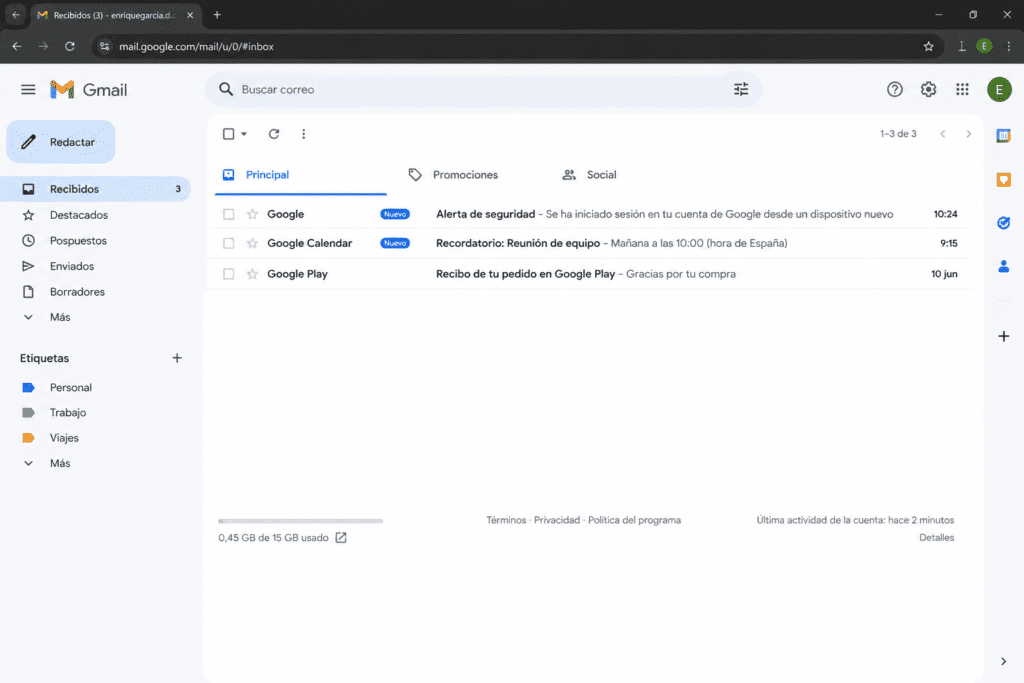Open the More options three-dot menu
Image resolution: width=1024 pixels, height=683 pixels.
(304, 134)
